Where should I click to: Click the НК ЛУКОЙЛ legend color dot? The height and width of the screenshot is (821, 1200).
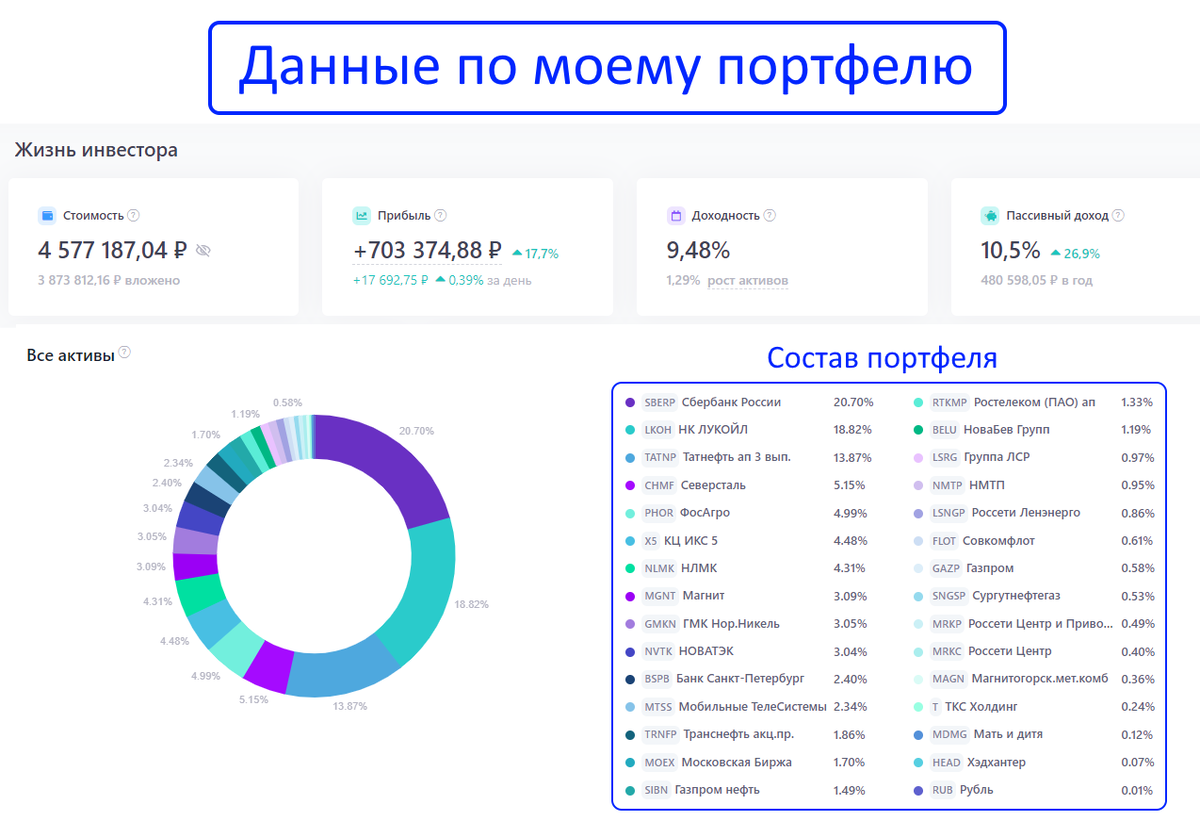coord(630,430)
